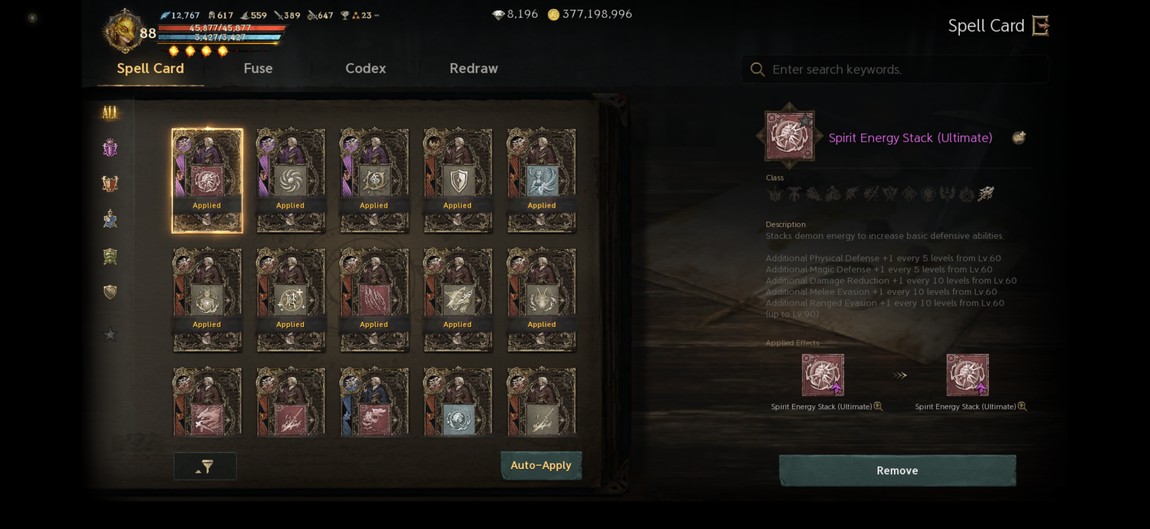Open the sort filter funnel button

point(205,467)
